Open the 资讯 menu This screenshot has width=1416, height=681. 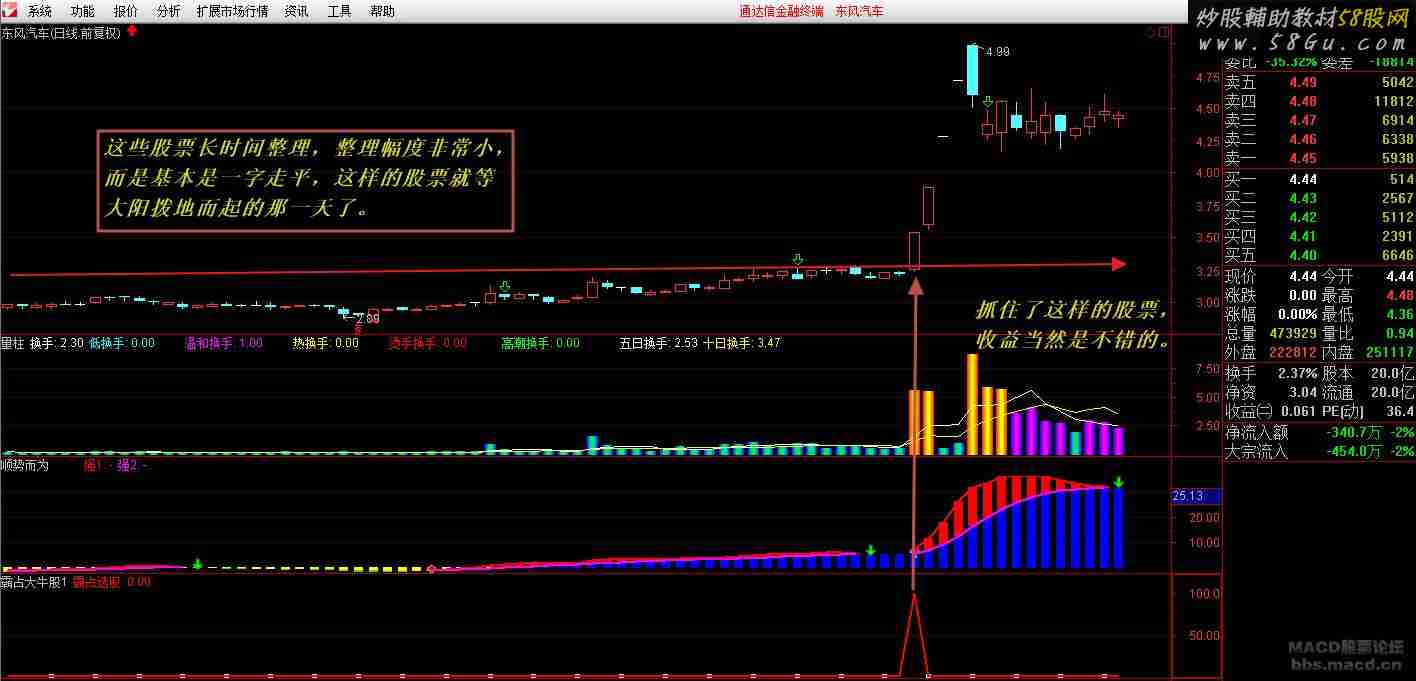[296, 12]
